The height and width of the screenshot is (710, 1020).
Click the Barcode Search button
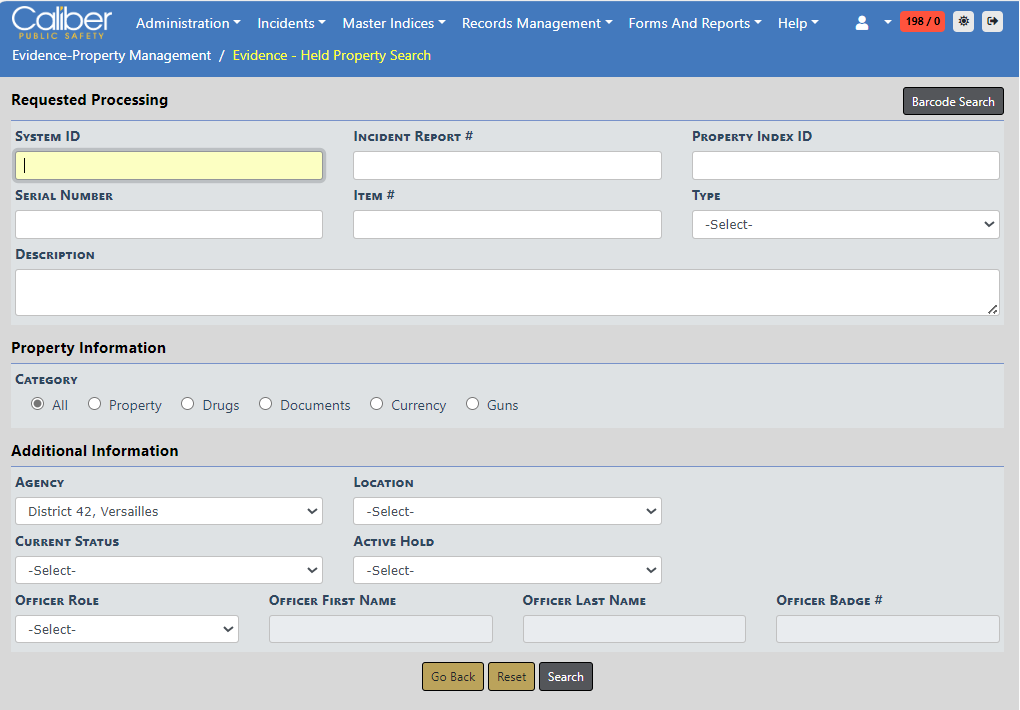pos(953,101)
